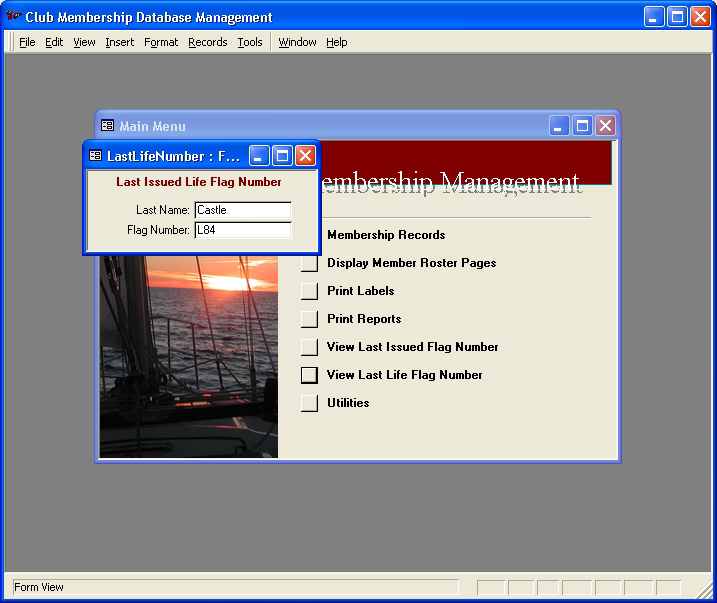Click the 'Print Labels' label text

coord(361,291)
